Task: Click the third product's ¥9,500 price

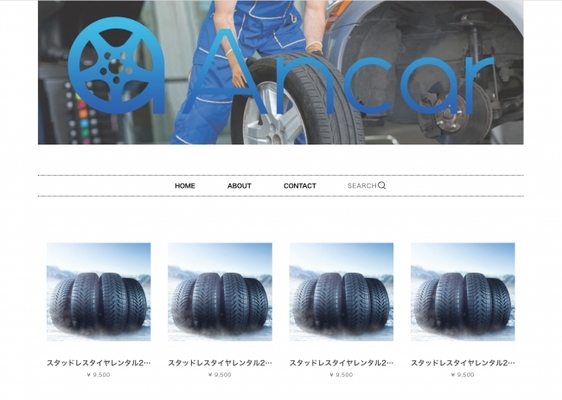Action: click(x=342, y=375)
